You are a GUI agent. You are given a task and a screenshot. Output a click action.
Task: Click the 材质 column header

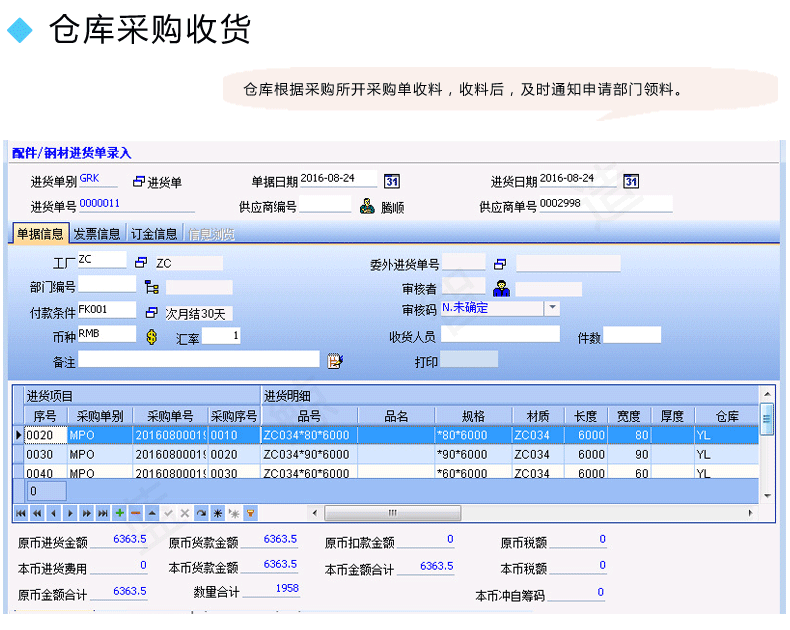coord(538,416)
